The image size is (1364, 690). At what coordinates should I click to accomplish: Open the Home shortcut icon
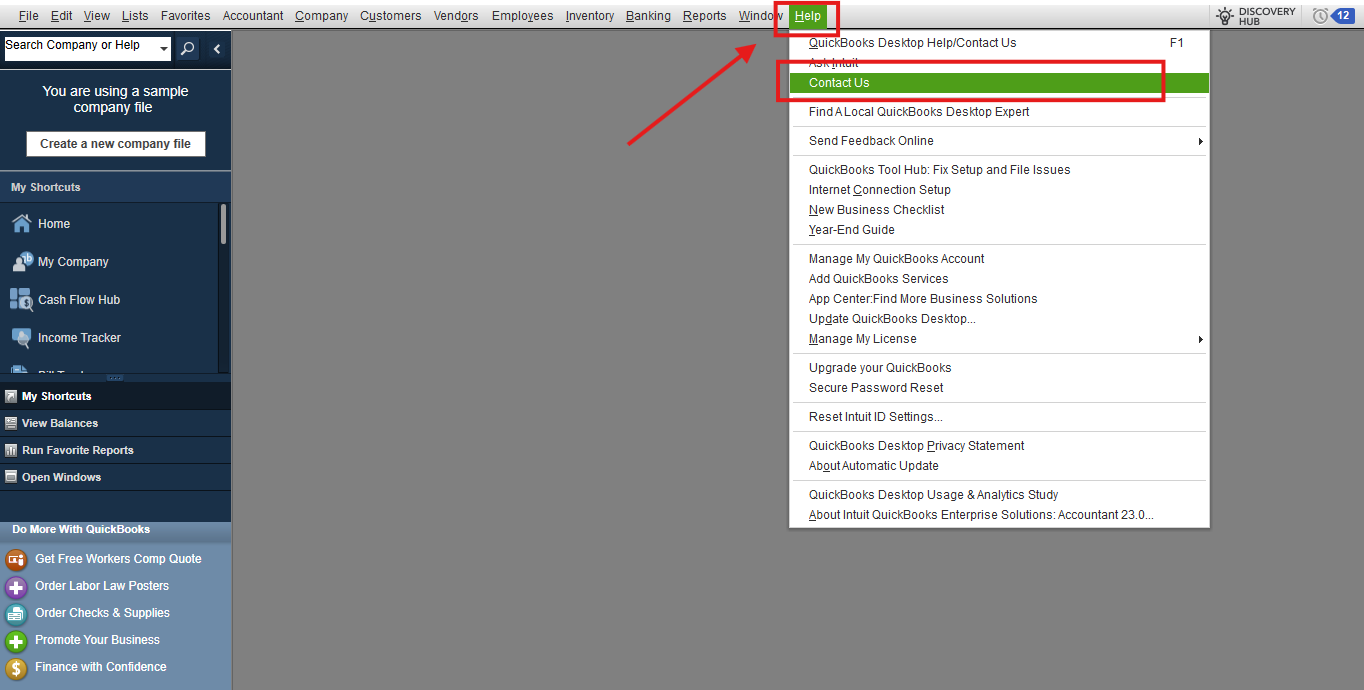tap(21, 224)
